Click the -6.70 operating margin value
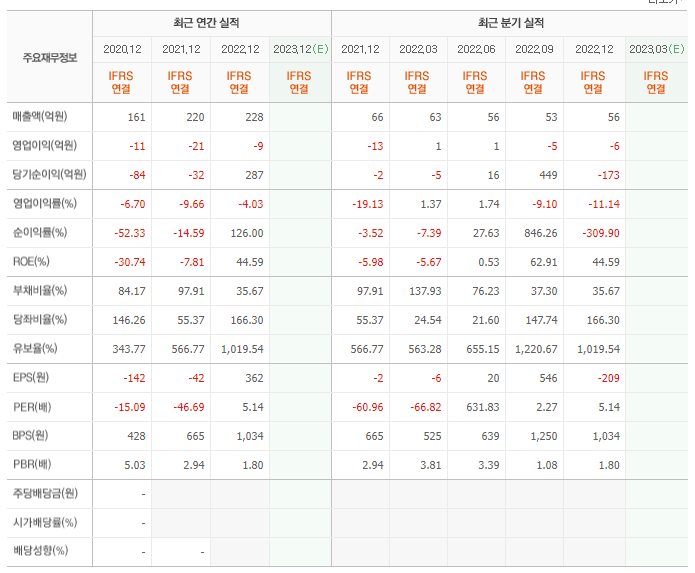695x573 pixels. click(133, 204)
